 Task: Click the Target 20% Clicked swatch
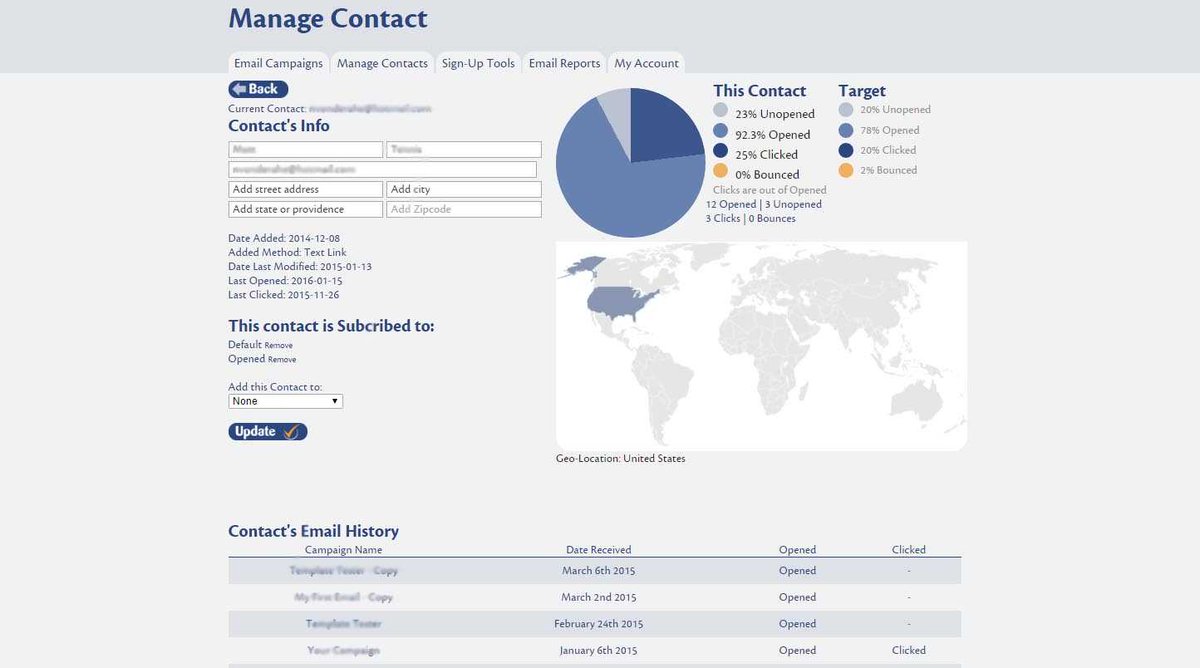pyautogui.click(x=846, y=150)
